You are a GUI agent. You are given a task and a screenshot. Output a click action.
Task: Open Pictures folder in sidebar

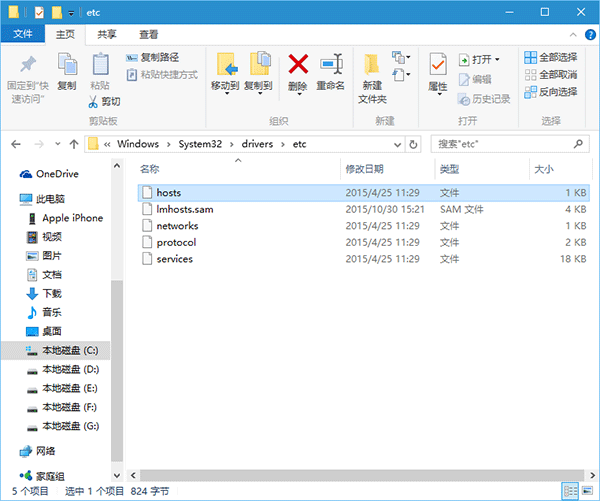pos(44,256)
